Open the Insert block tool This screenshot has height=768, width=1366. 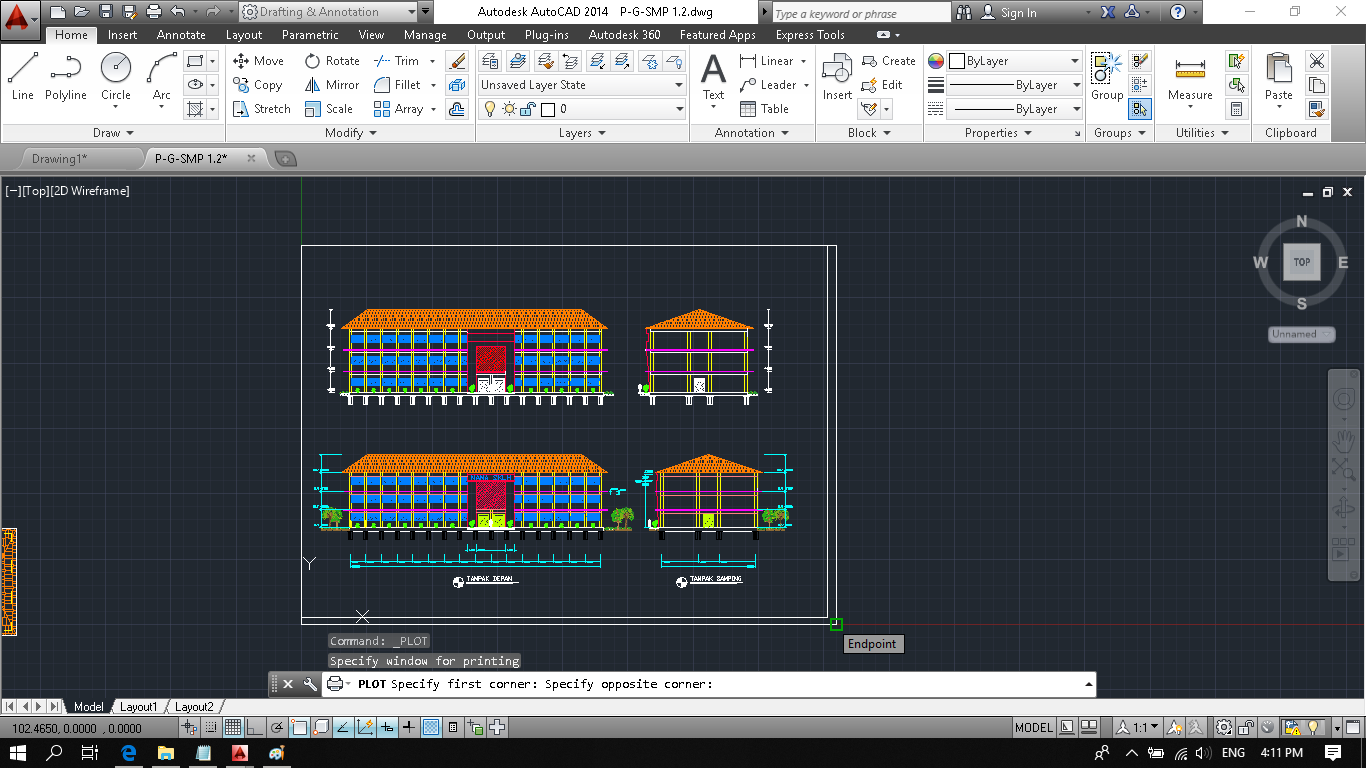[837, 77]
